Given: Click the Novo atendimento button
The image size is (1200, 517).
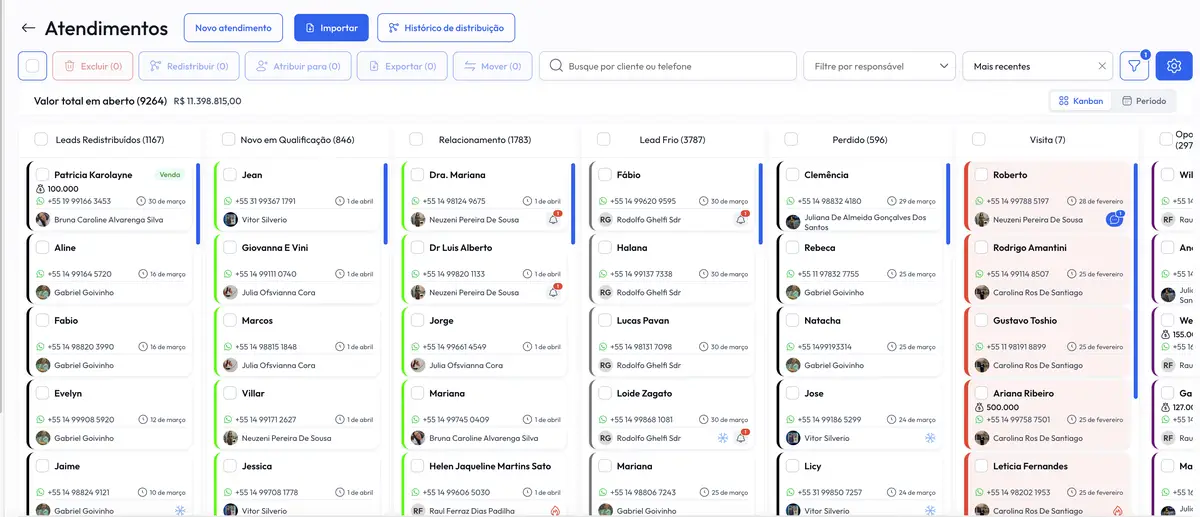Looking at the screenshot, I should pos(233,28).
